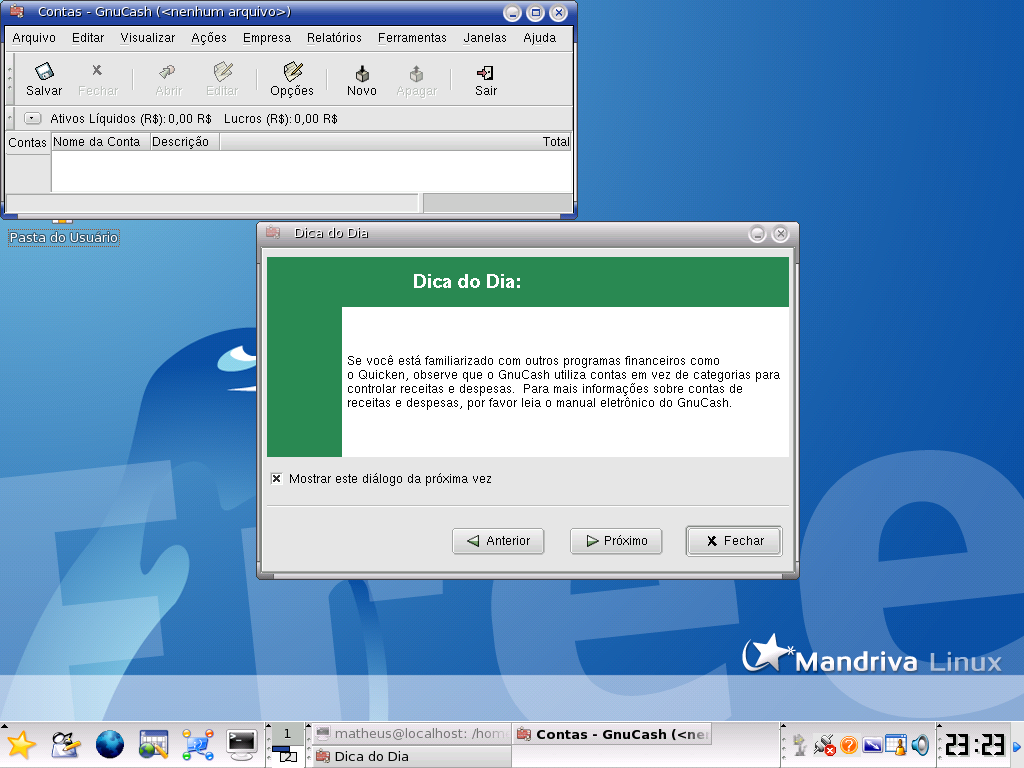Create a new account with Novo
Screen dimensions: 1024x768
point(362,80)
